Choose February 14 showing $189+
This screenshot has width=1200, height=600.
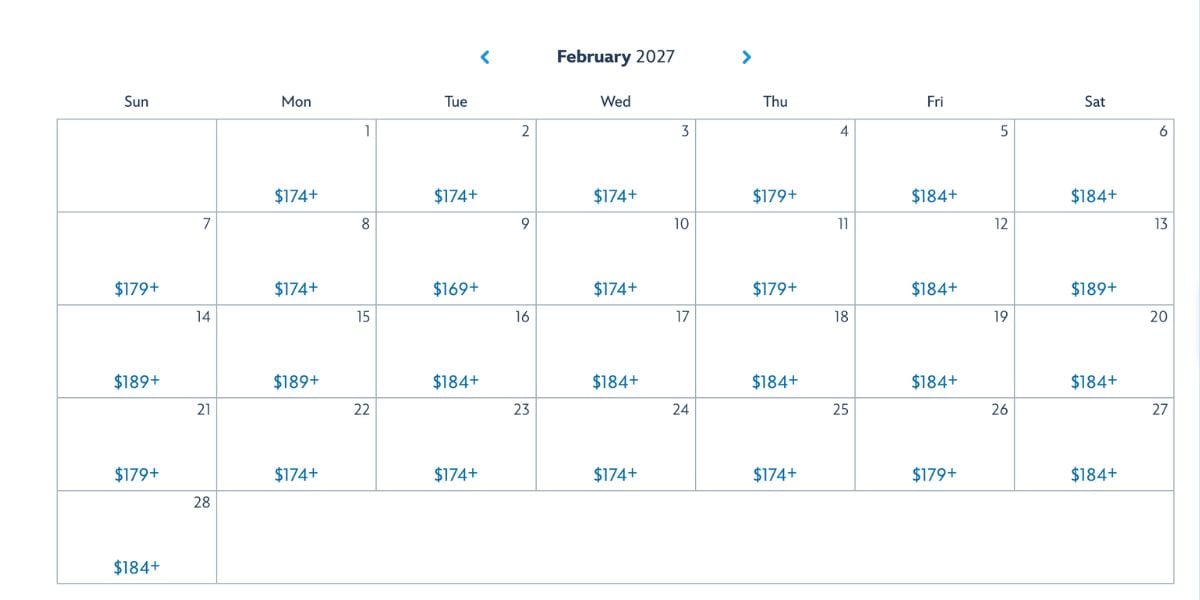pos(136,380)
